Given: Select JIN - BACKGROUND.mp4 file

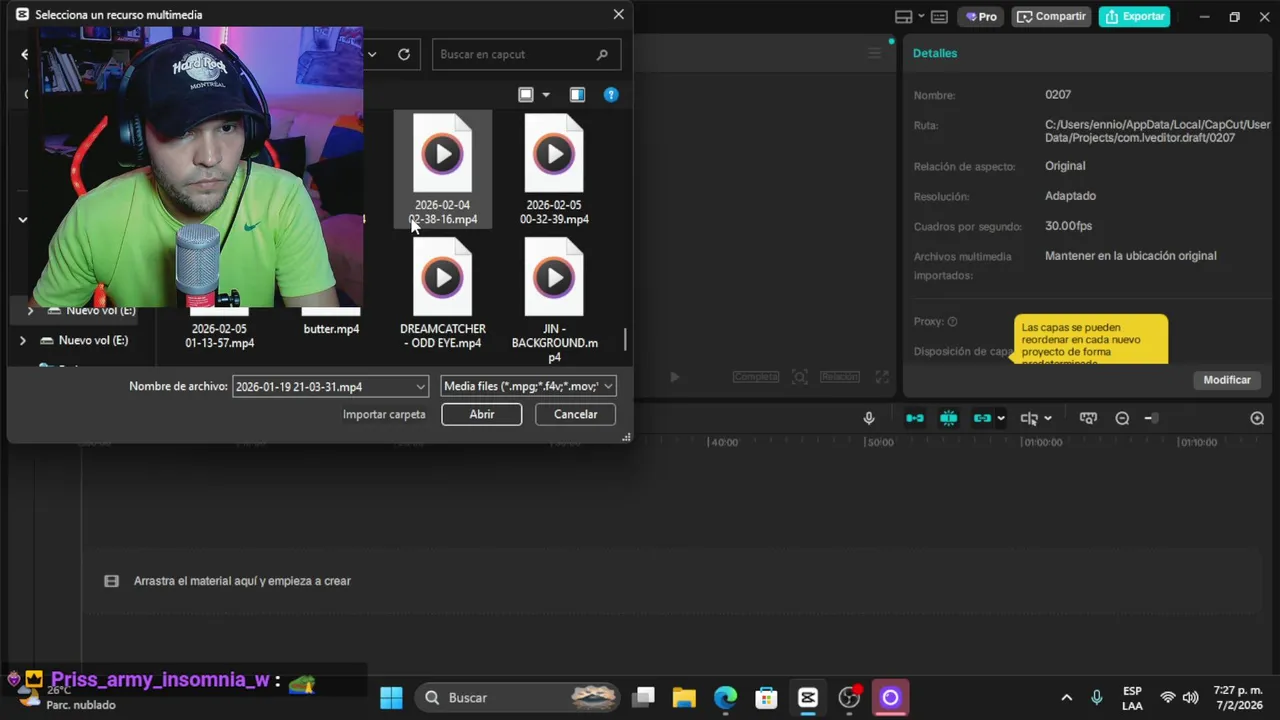Looking at the screenshot, I should (x=554, y=300).
